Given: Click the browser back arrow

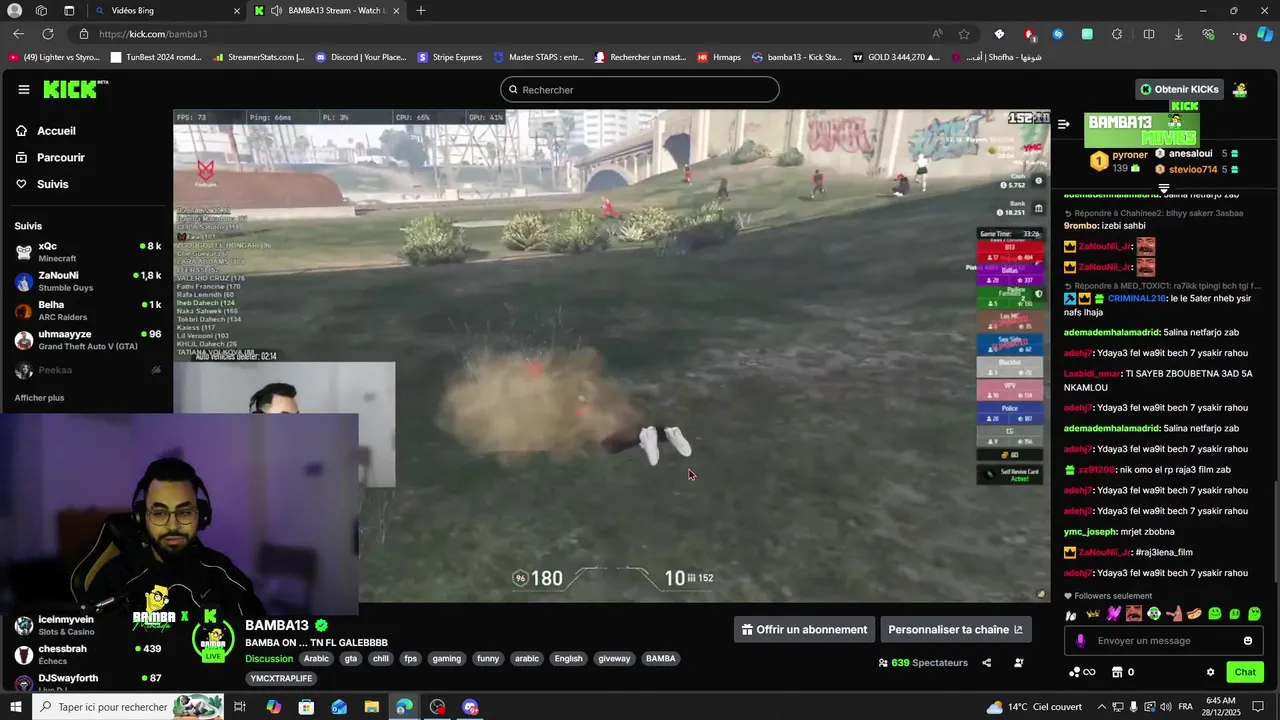Looking at the screenshot, I should pos(18,34).
